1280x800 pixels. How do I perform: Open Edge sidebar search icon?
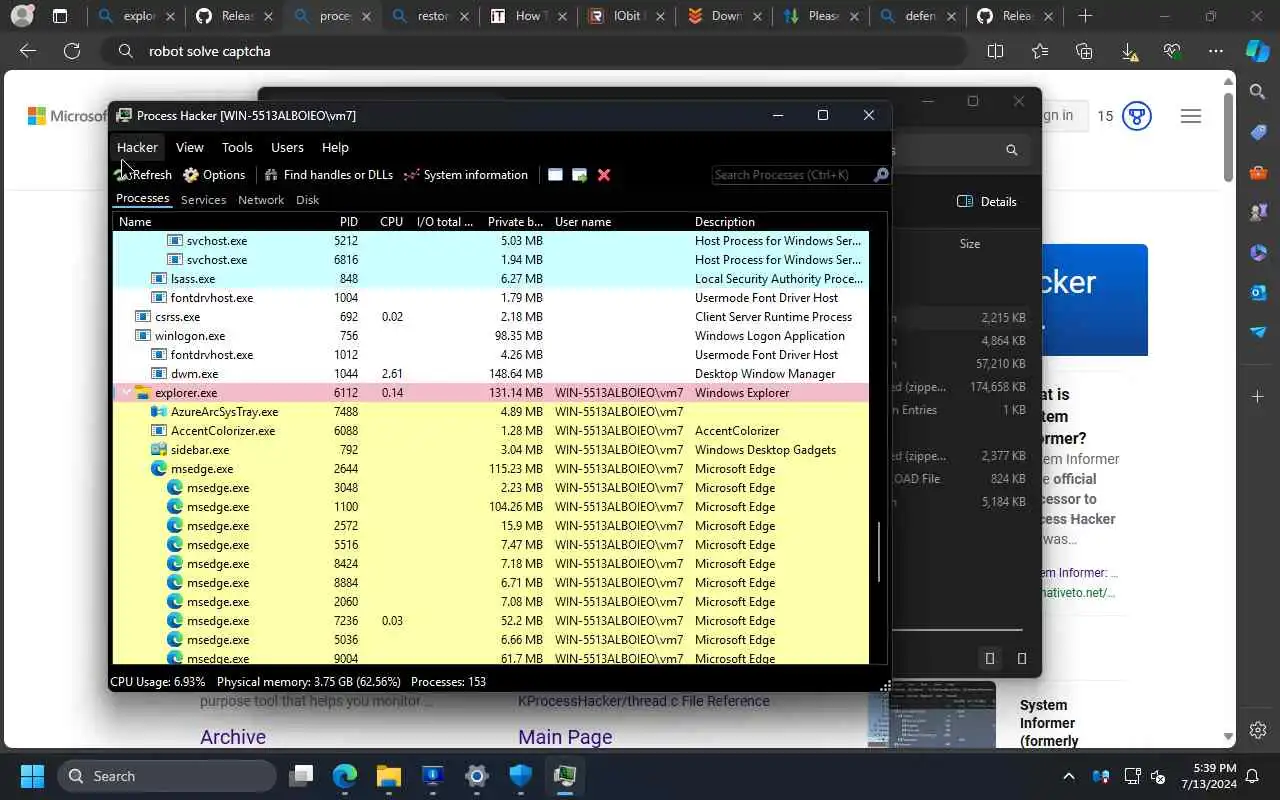(x=1258, y=92)
